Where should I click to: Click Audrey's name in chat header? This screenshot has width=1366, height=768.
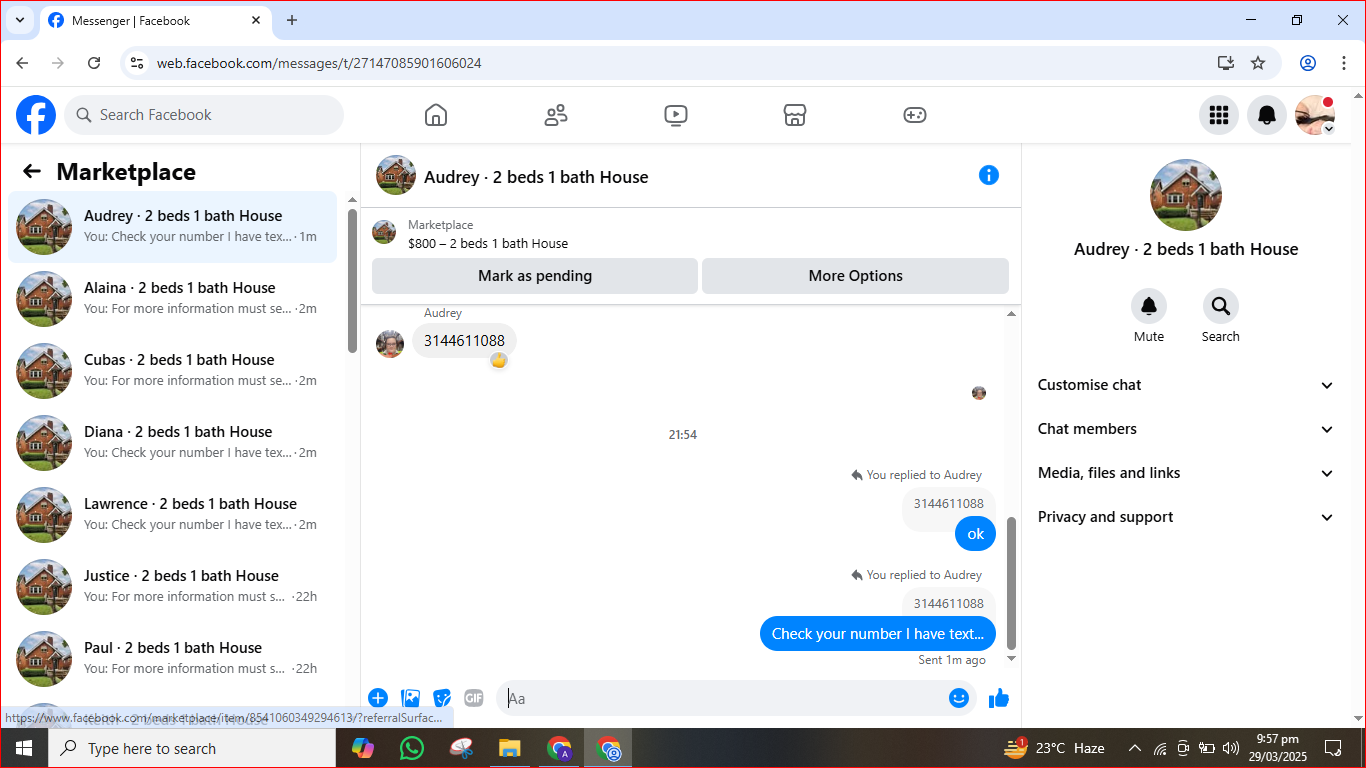[536, 177]
